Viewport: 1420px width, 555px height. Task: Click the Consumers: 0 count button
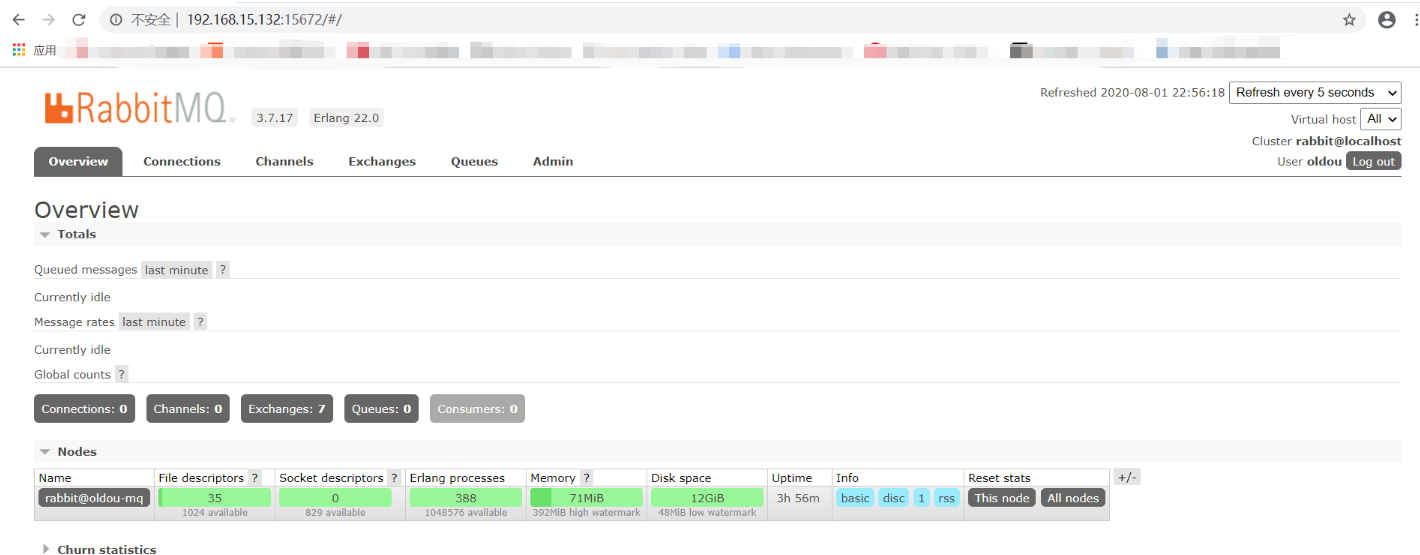coord(477,409)
